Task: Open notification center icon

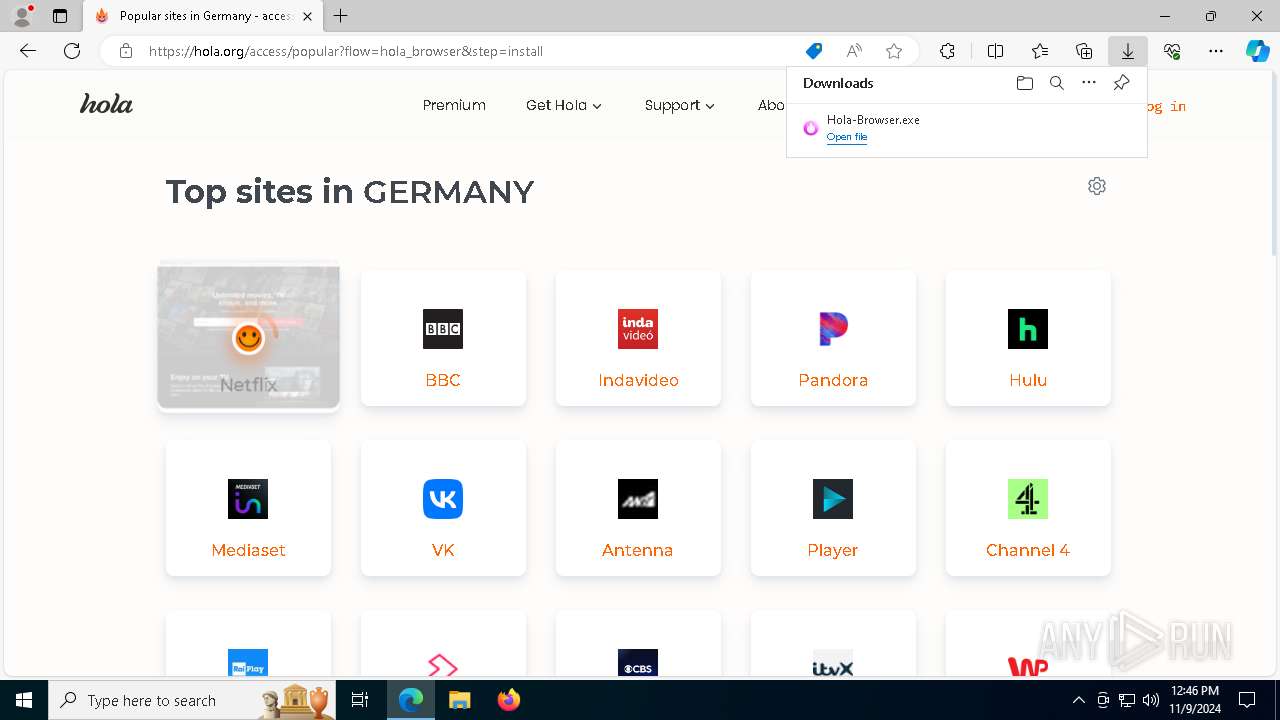Action: point(1247,700)
